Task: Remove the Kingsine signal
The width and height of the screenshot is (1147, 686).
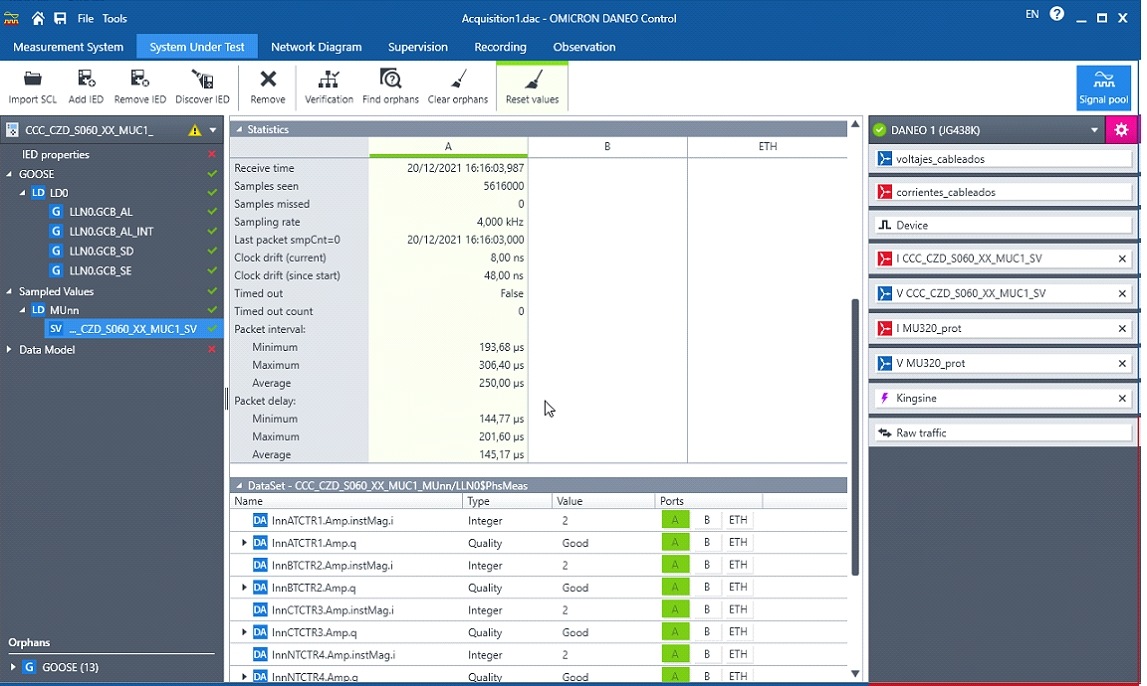Action: coord(1122,399)
